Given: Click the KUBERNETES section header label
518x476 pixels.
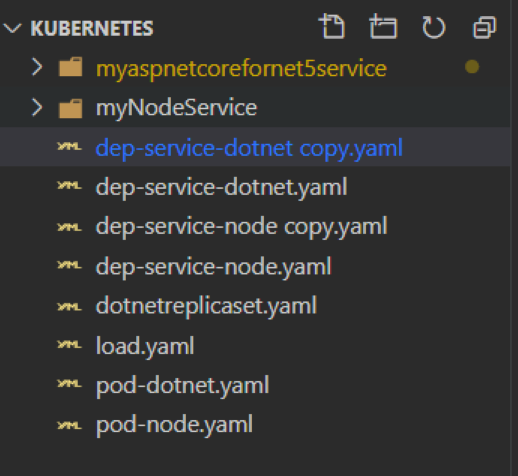Looking at the screenshot, I should click(x=92, y=28).
